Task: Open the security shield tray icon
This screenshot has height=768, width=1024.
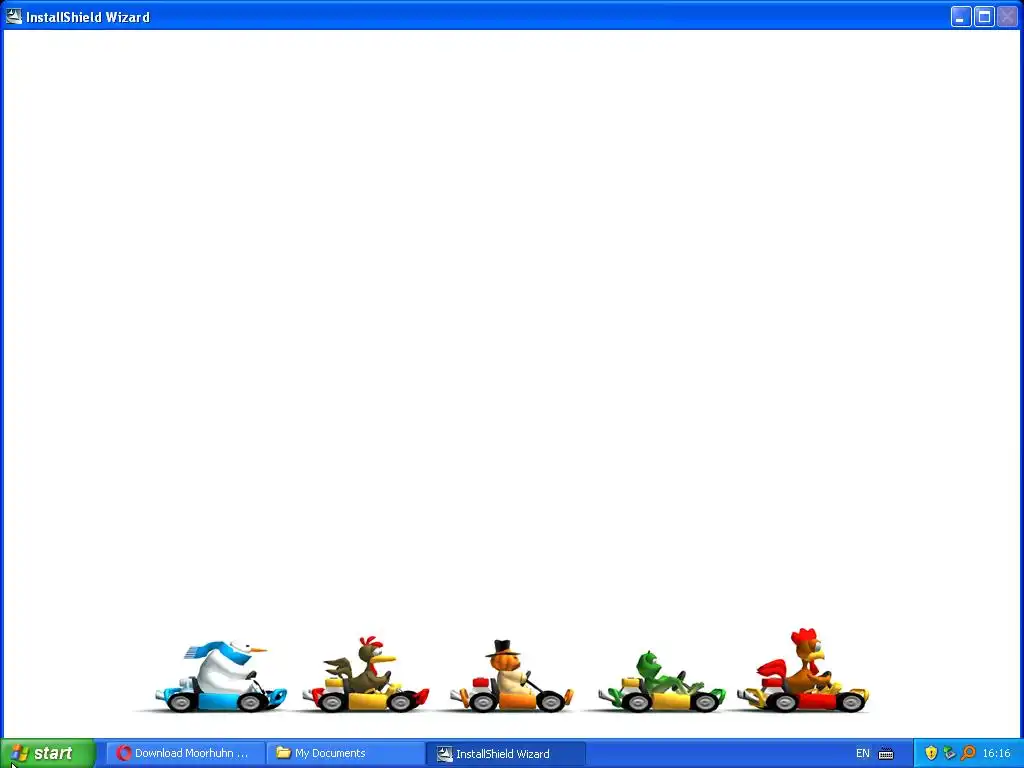Action: 931,753
